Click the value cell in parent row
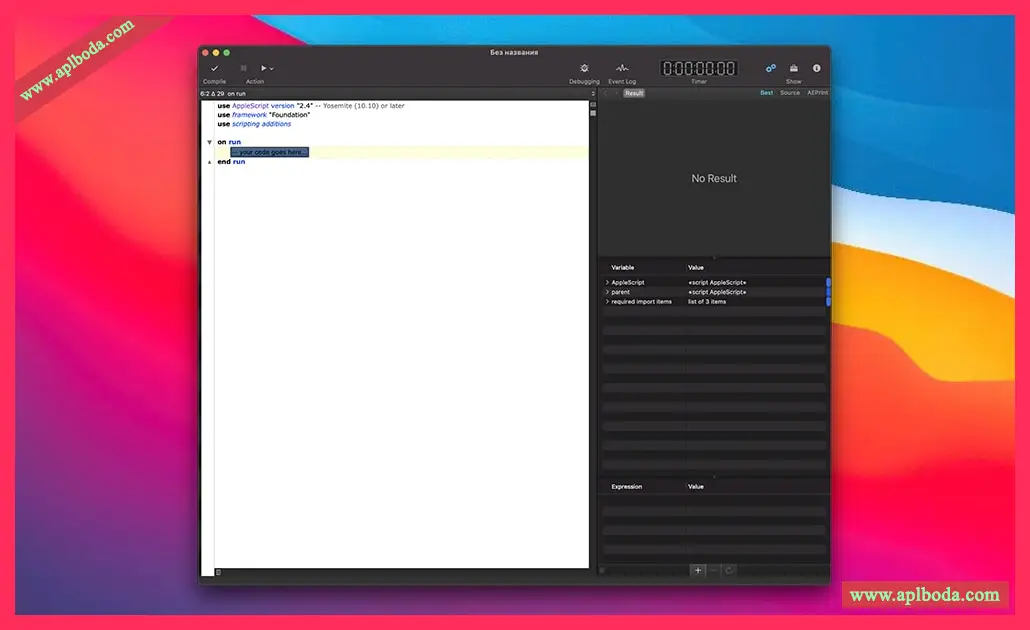1030x630 pixels. (x=717, y=292)
